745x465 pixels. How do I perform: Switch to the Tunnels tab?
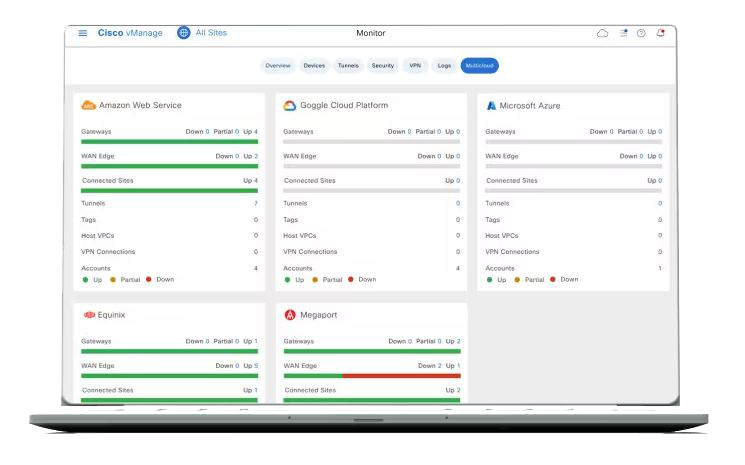tap(348, 66)
